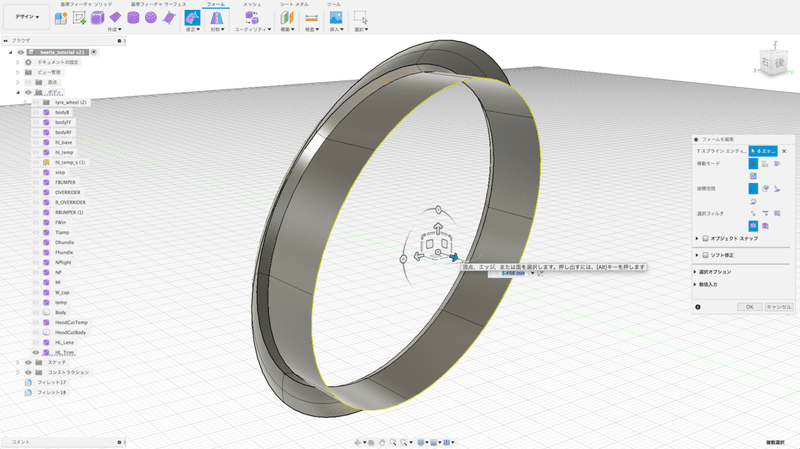Switch to ツール tab
Viewport: 800px width, 449px height.
pyautogui.click(x=334, y=4)
